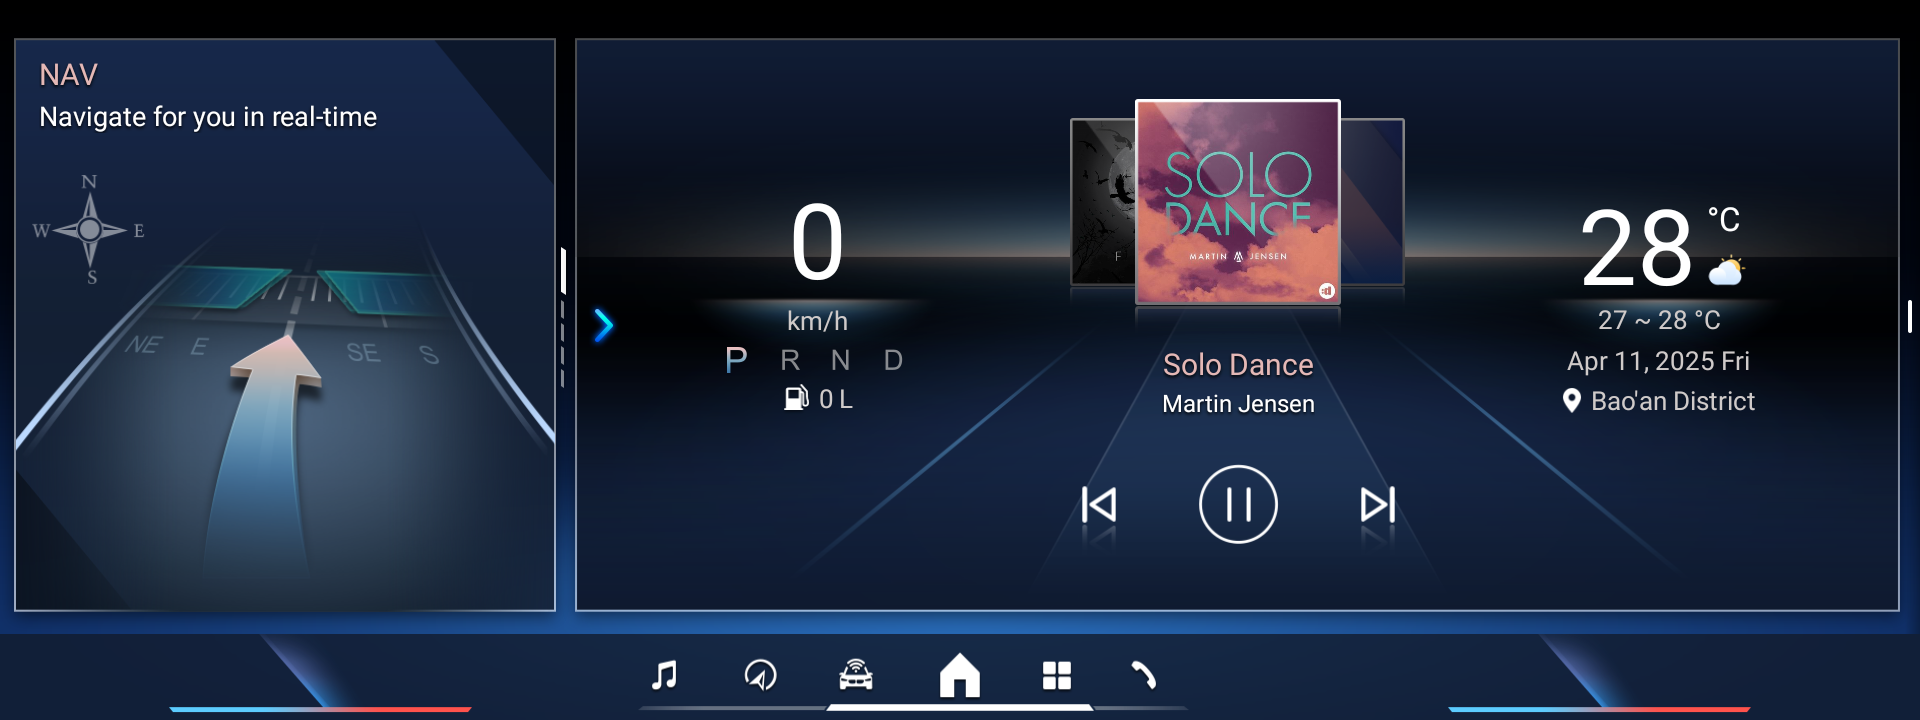Screen dimensions: 1920x720
Task: Open the phone icon in dock
Action: pyautogui.click(x=1144, y=675)
